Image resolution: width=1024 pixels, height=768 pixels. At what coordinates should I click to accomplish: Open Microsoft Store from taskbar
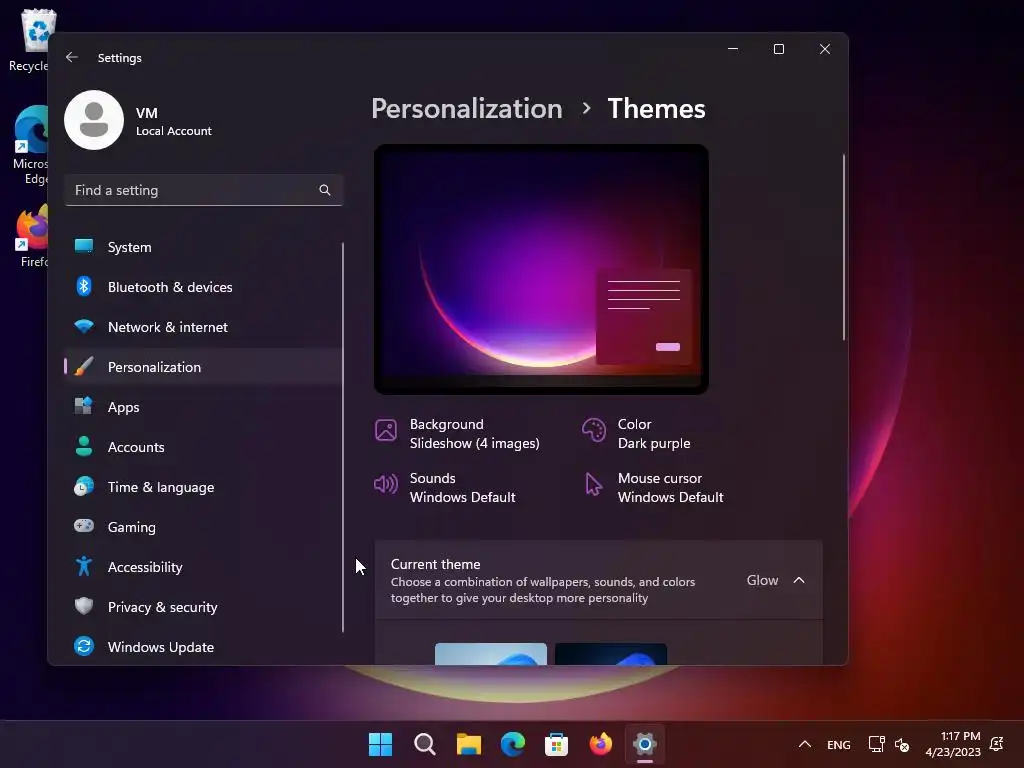click(556, 744)
